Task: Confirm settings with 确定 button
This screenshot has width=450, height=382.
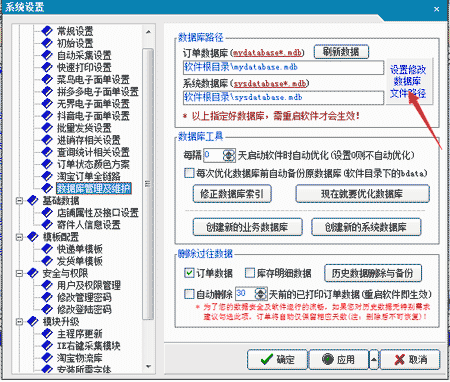Action: tap(277, 359)
